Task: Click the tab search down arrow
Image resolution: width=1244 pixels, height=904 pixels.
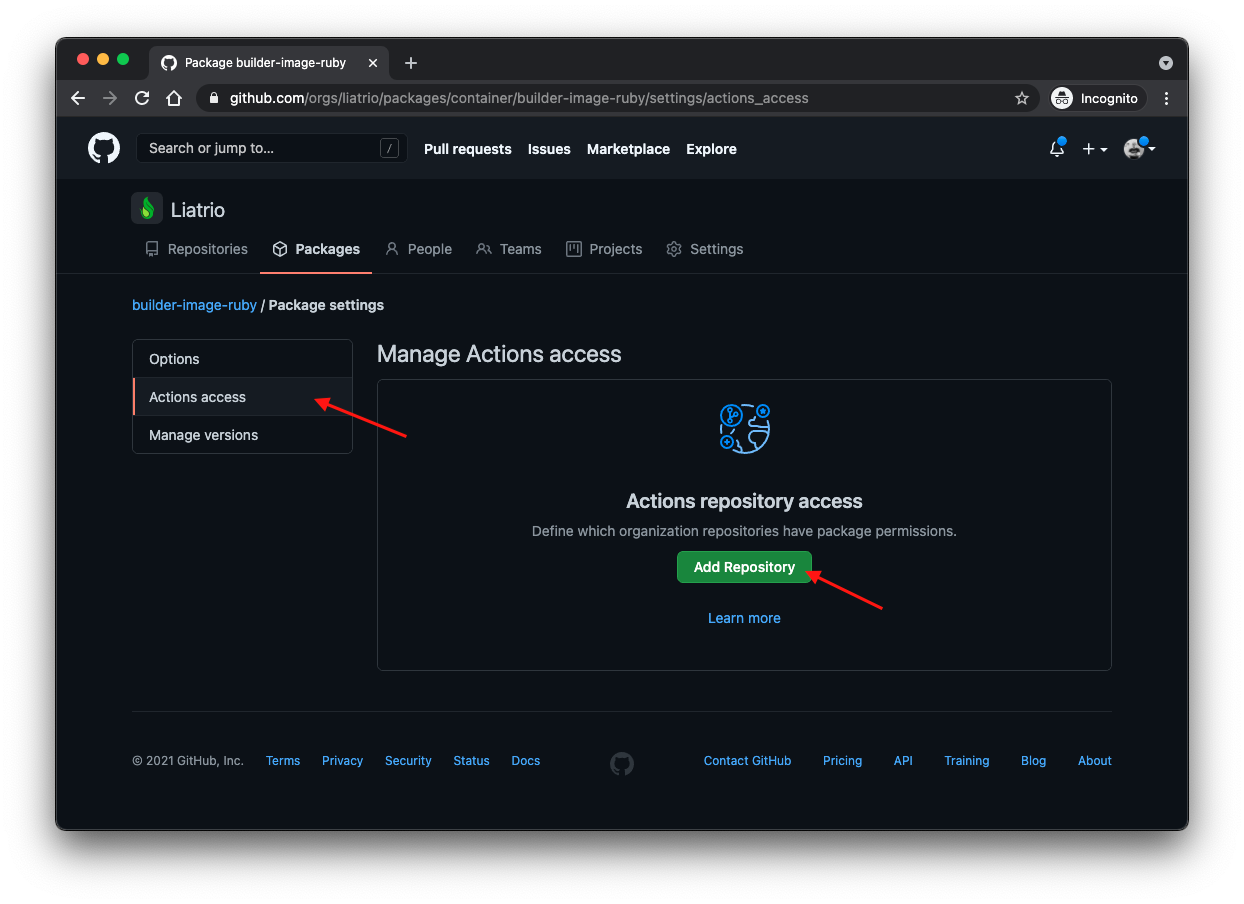Action: 1166,63
